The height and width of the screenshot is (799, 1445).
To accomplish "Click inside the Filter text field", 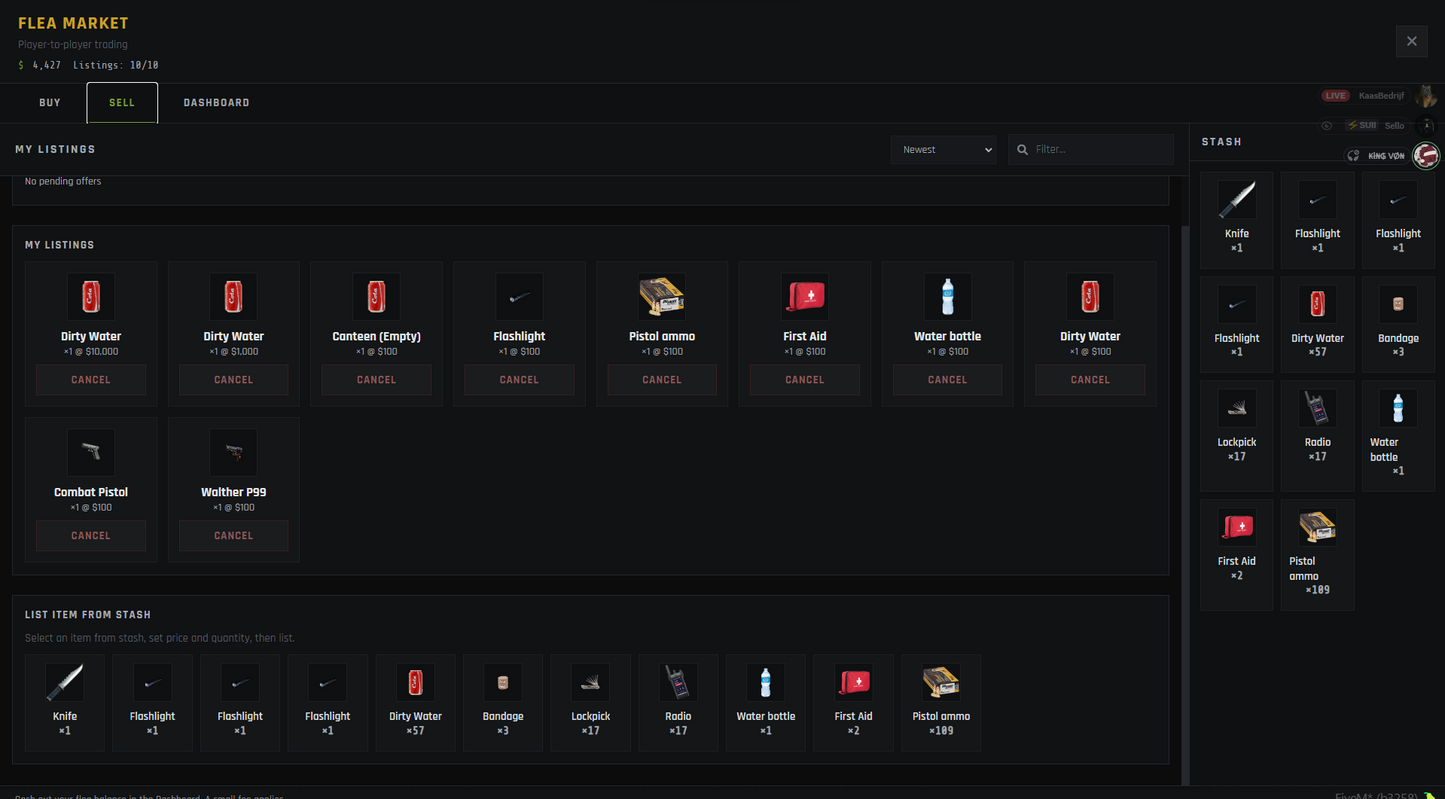I will point(1090,149).
